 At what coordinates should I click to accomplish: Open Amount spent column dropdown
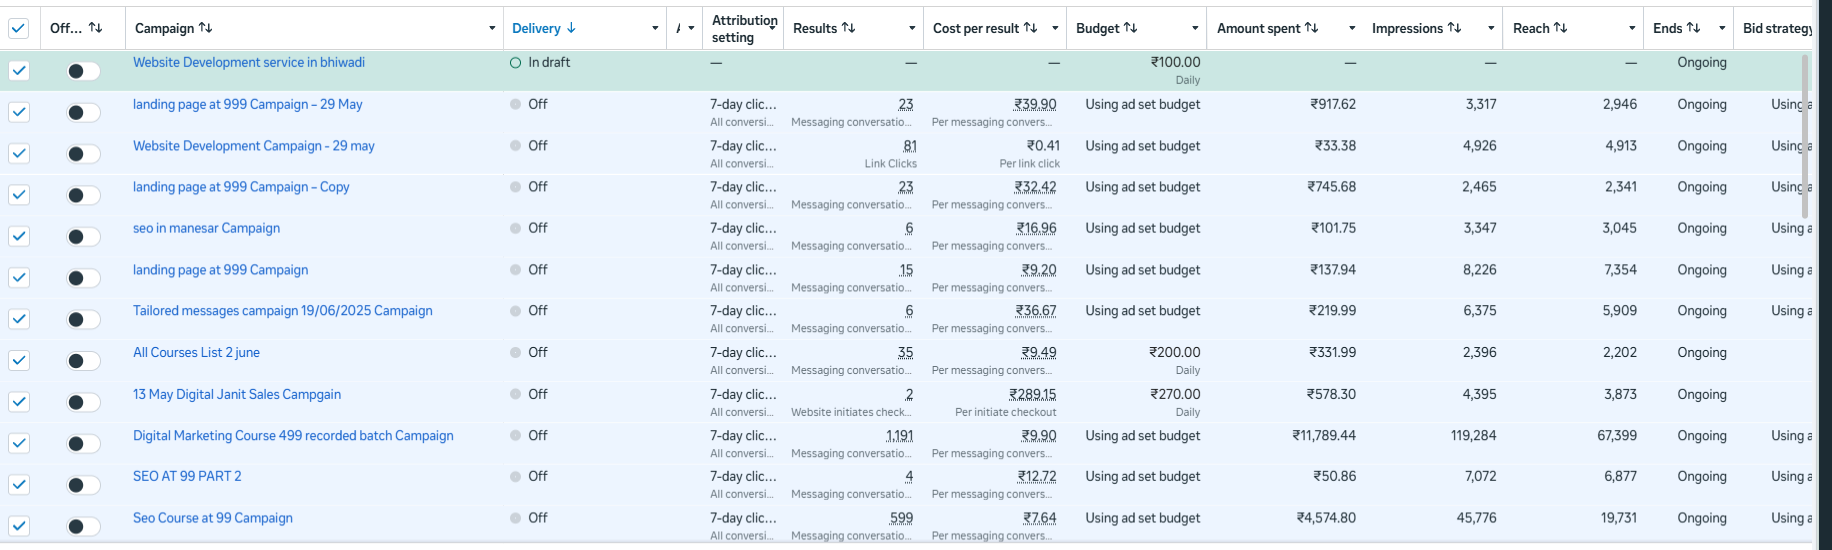[x=1352, y=28]
